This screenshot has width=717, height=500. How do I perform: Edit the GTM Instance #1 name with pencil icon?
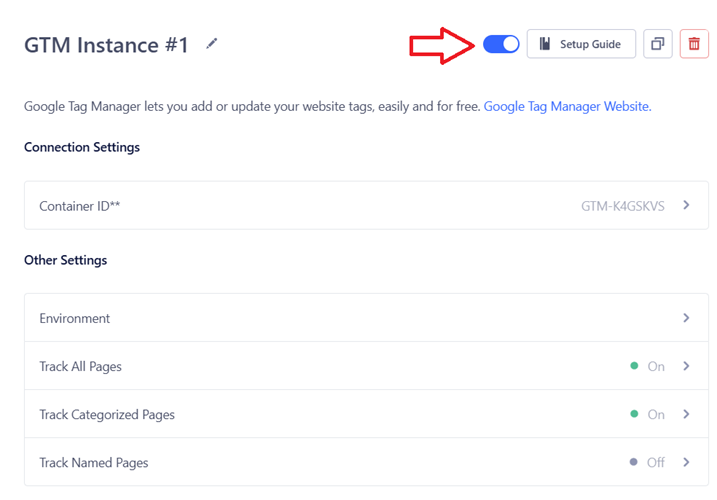click(211, 44)
